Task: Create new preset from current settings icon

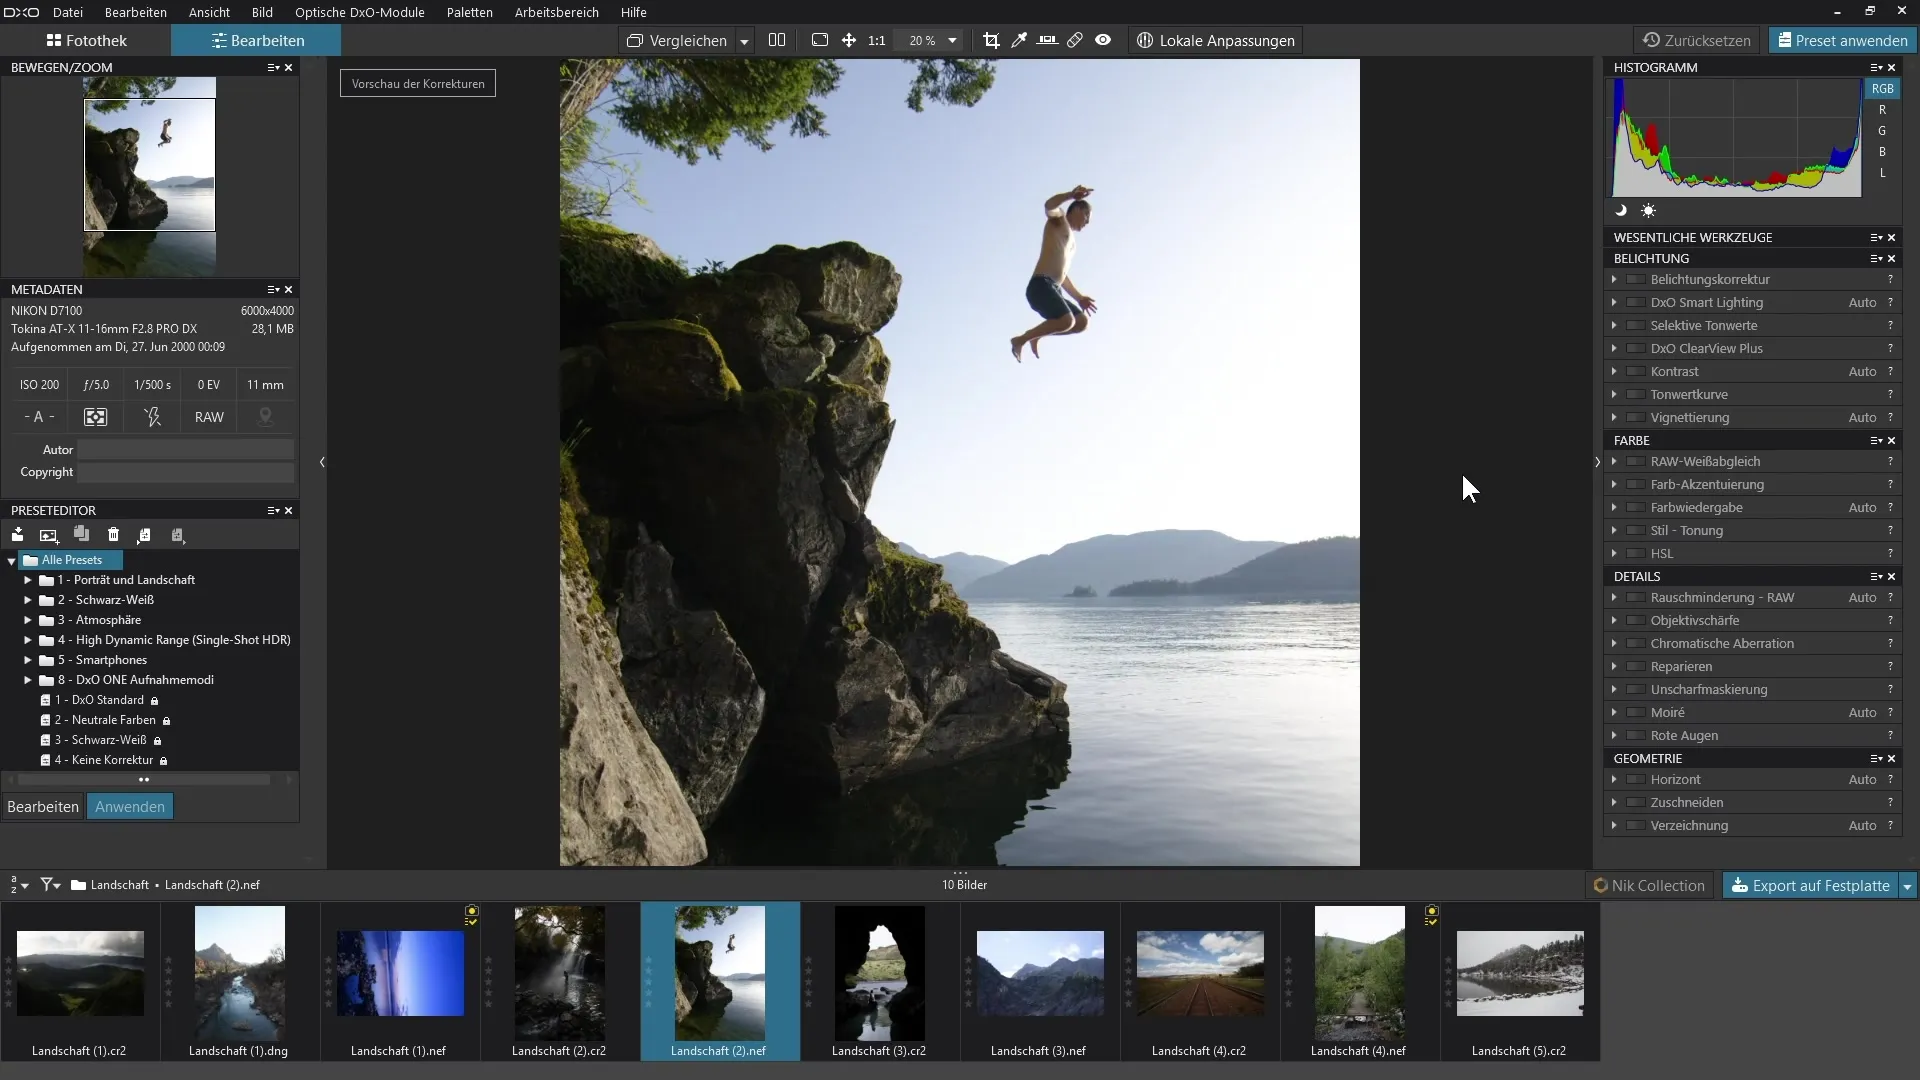Action: [x=48, y=535]
